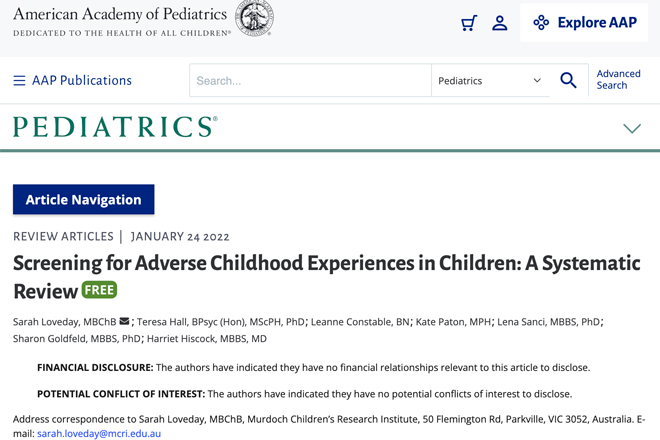Open the shopping cart icon
Image resolution: width=660 pixels, height=440 pixels.
tap(469, 23)
